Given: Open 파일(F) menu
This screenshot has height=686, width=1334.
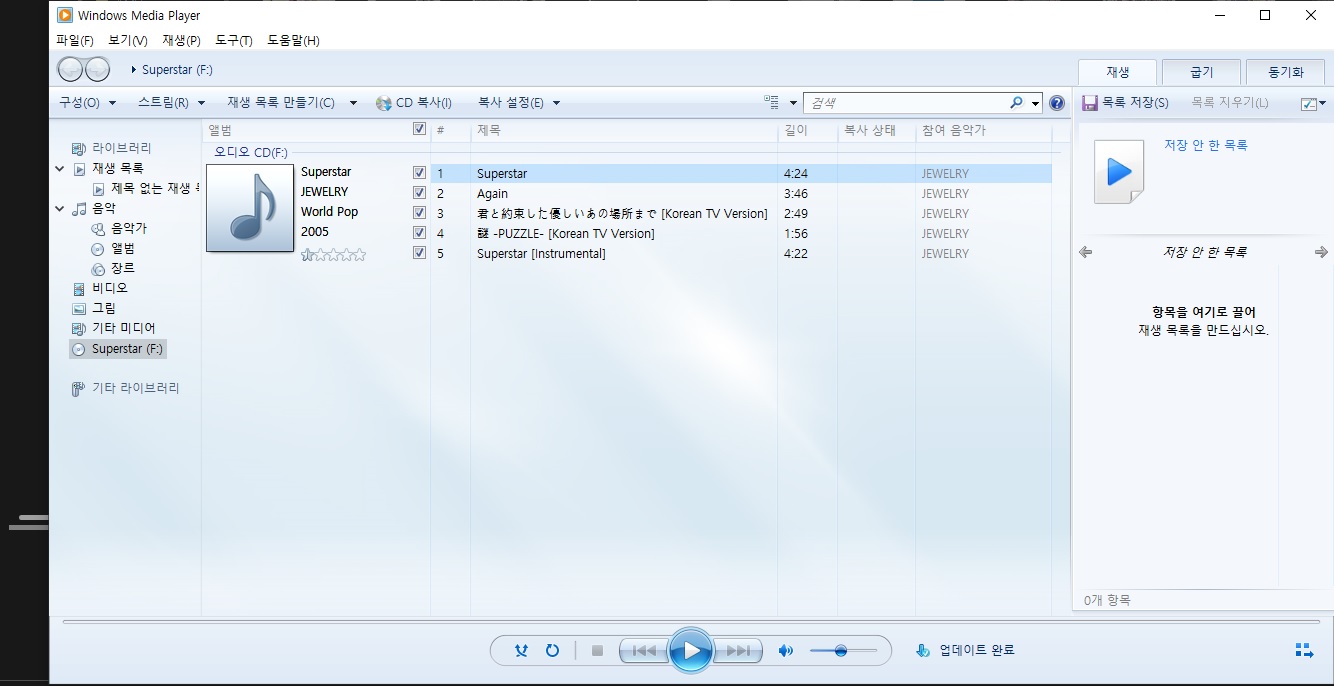Looking at the screenshot, I should [x=75, y=41].
